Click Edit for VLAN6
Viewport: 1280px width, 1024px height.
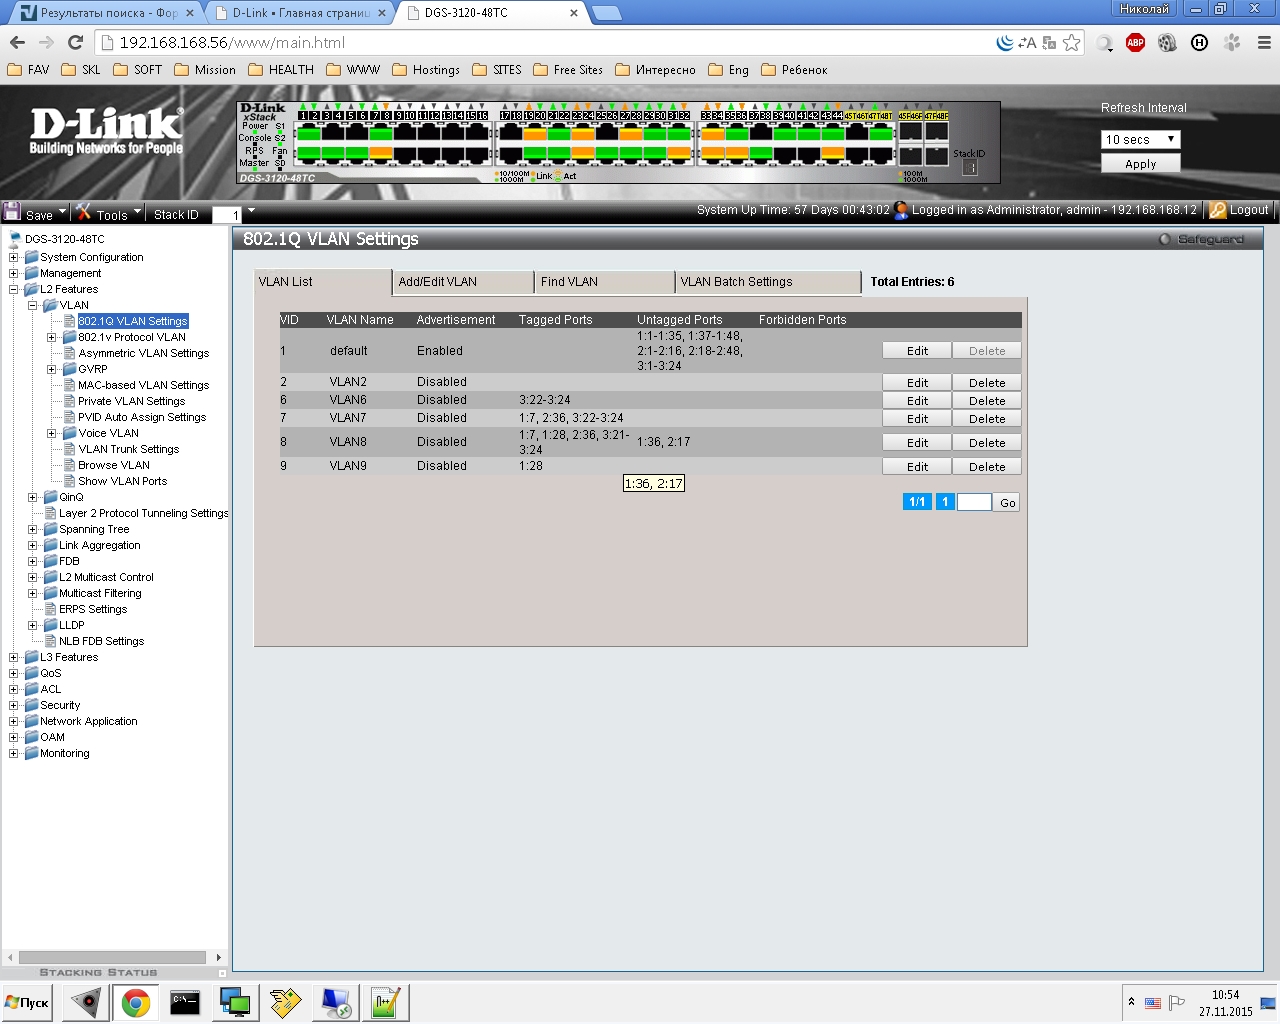click(x=917, y=401)
